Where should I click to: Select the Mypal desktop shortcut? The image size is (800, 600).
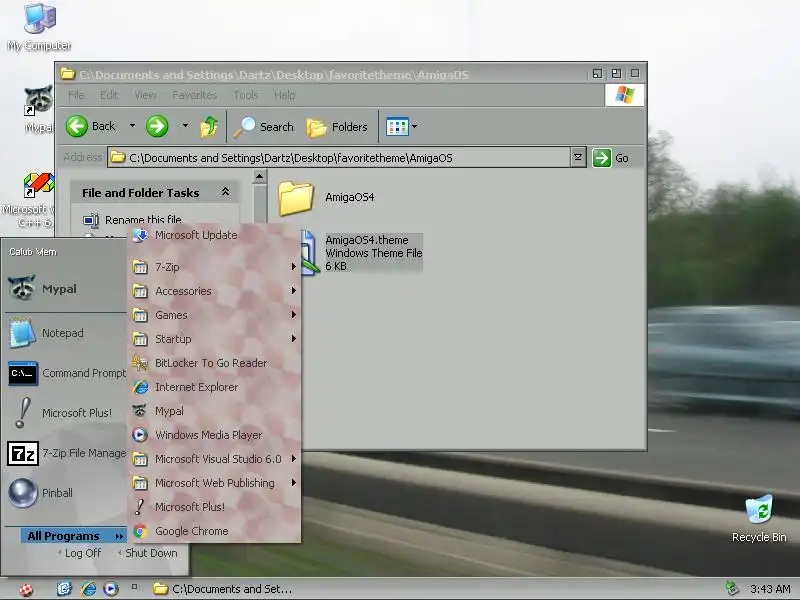(39, 108)
